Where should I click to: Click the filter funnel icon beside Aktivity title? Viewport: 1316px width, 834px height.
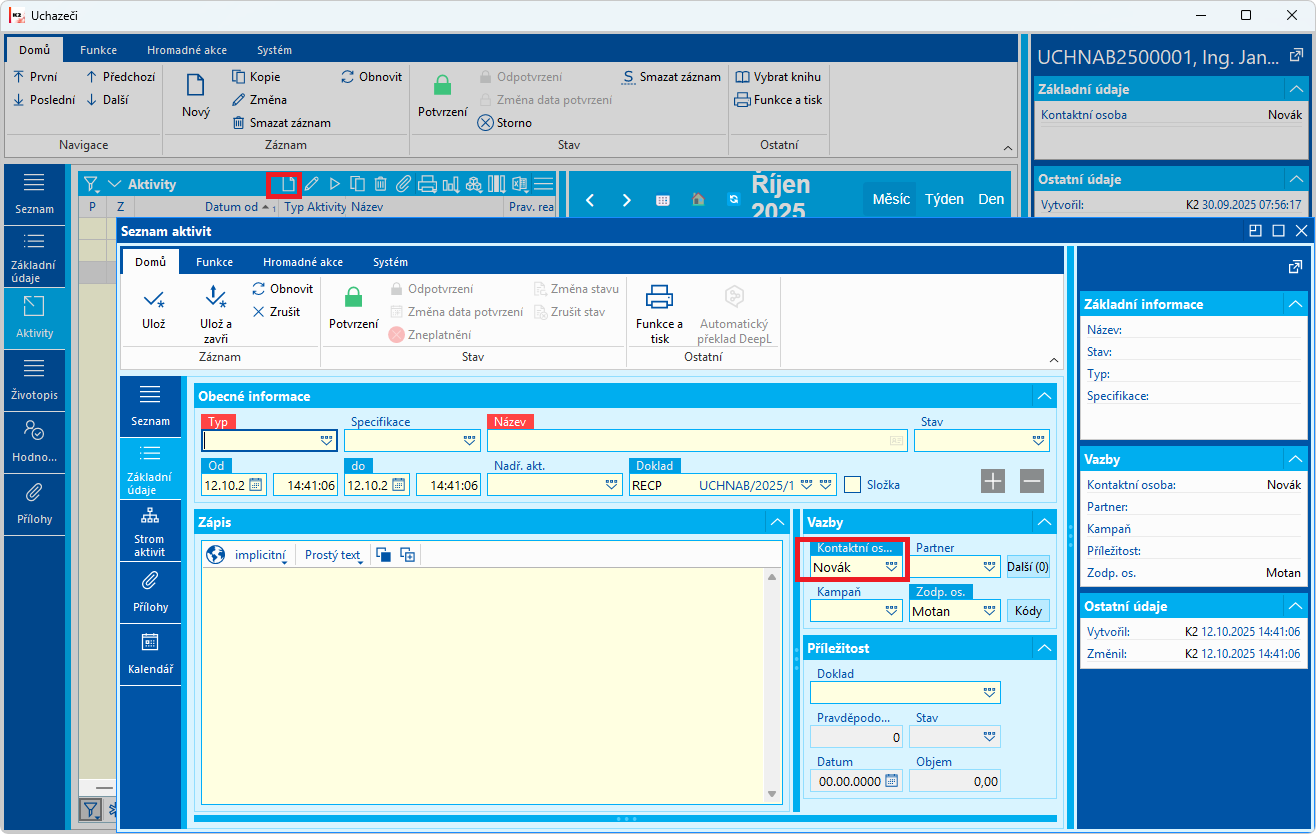pos(91,184)
